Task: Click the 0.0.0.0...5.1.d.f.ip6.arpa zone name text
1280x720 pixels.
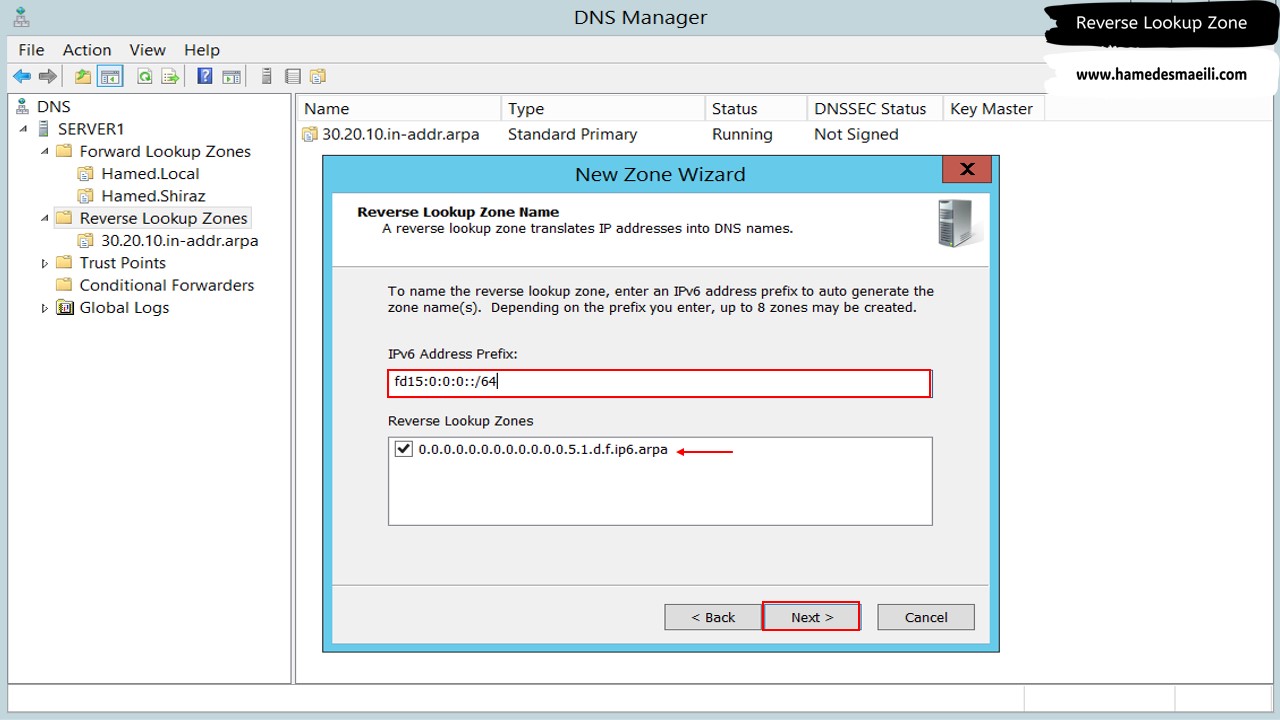Action: click(543, 450)
